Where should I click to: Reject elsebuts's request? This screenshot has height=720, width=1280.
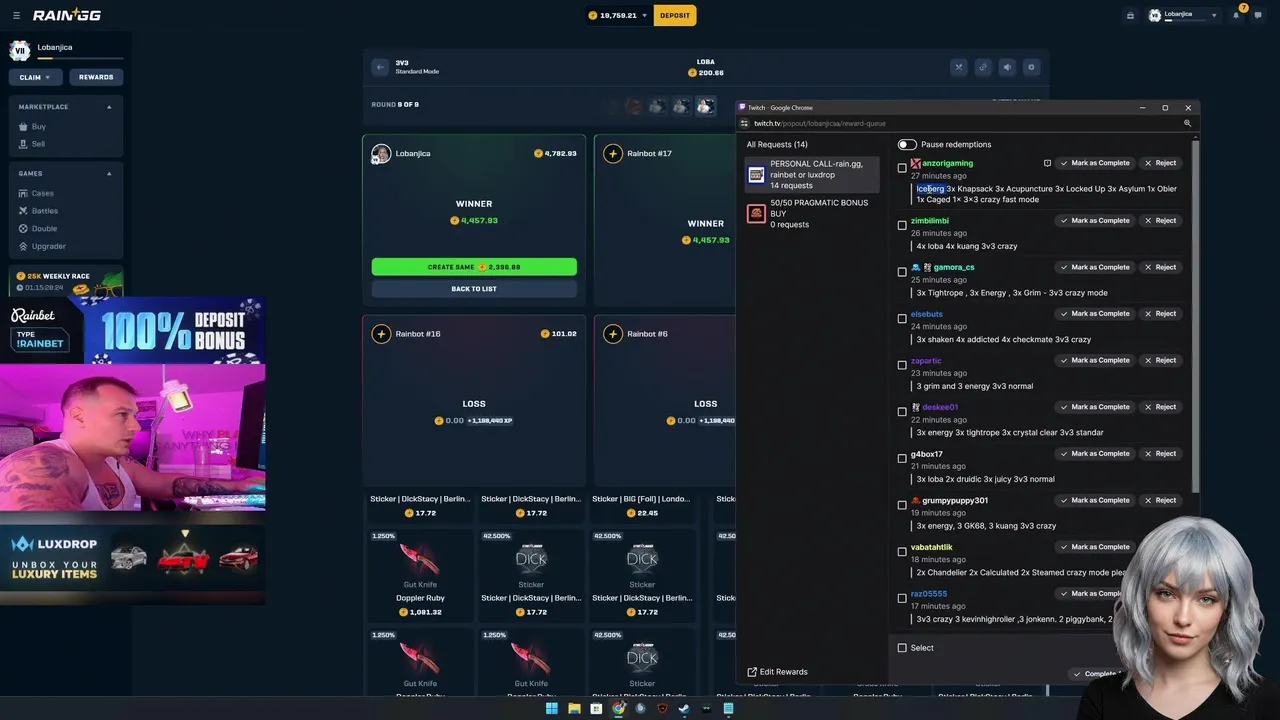[x=1161, y=314]
